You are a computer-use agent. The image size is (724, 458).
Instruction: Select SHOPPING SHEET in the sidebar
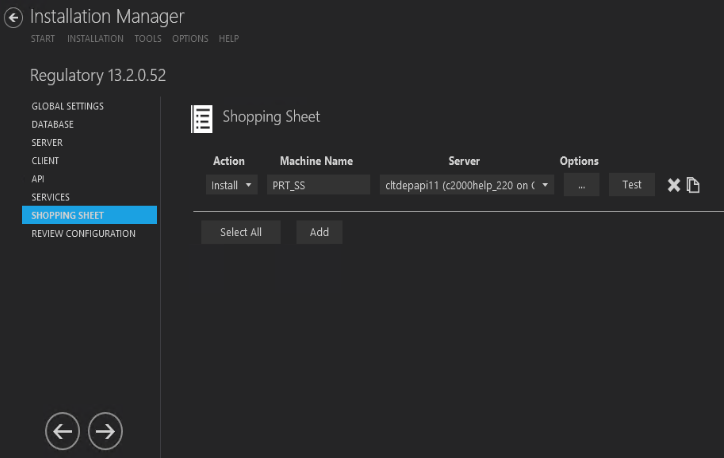[x=90, y=215]
